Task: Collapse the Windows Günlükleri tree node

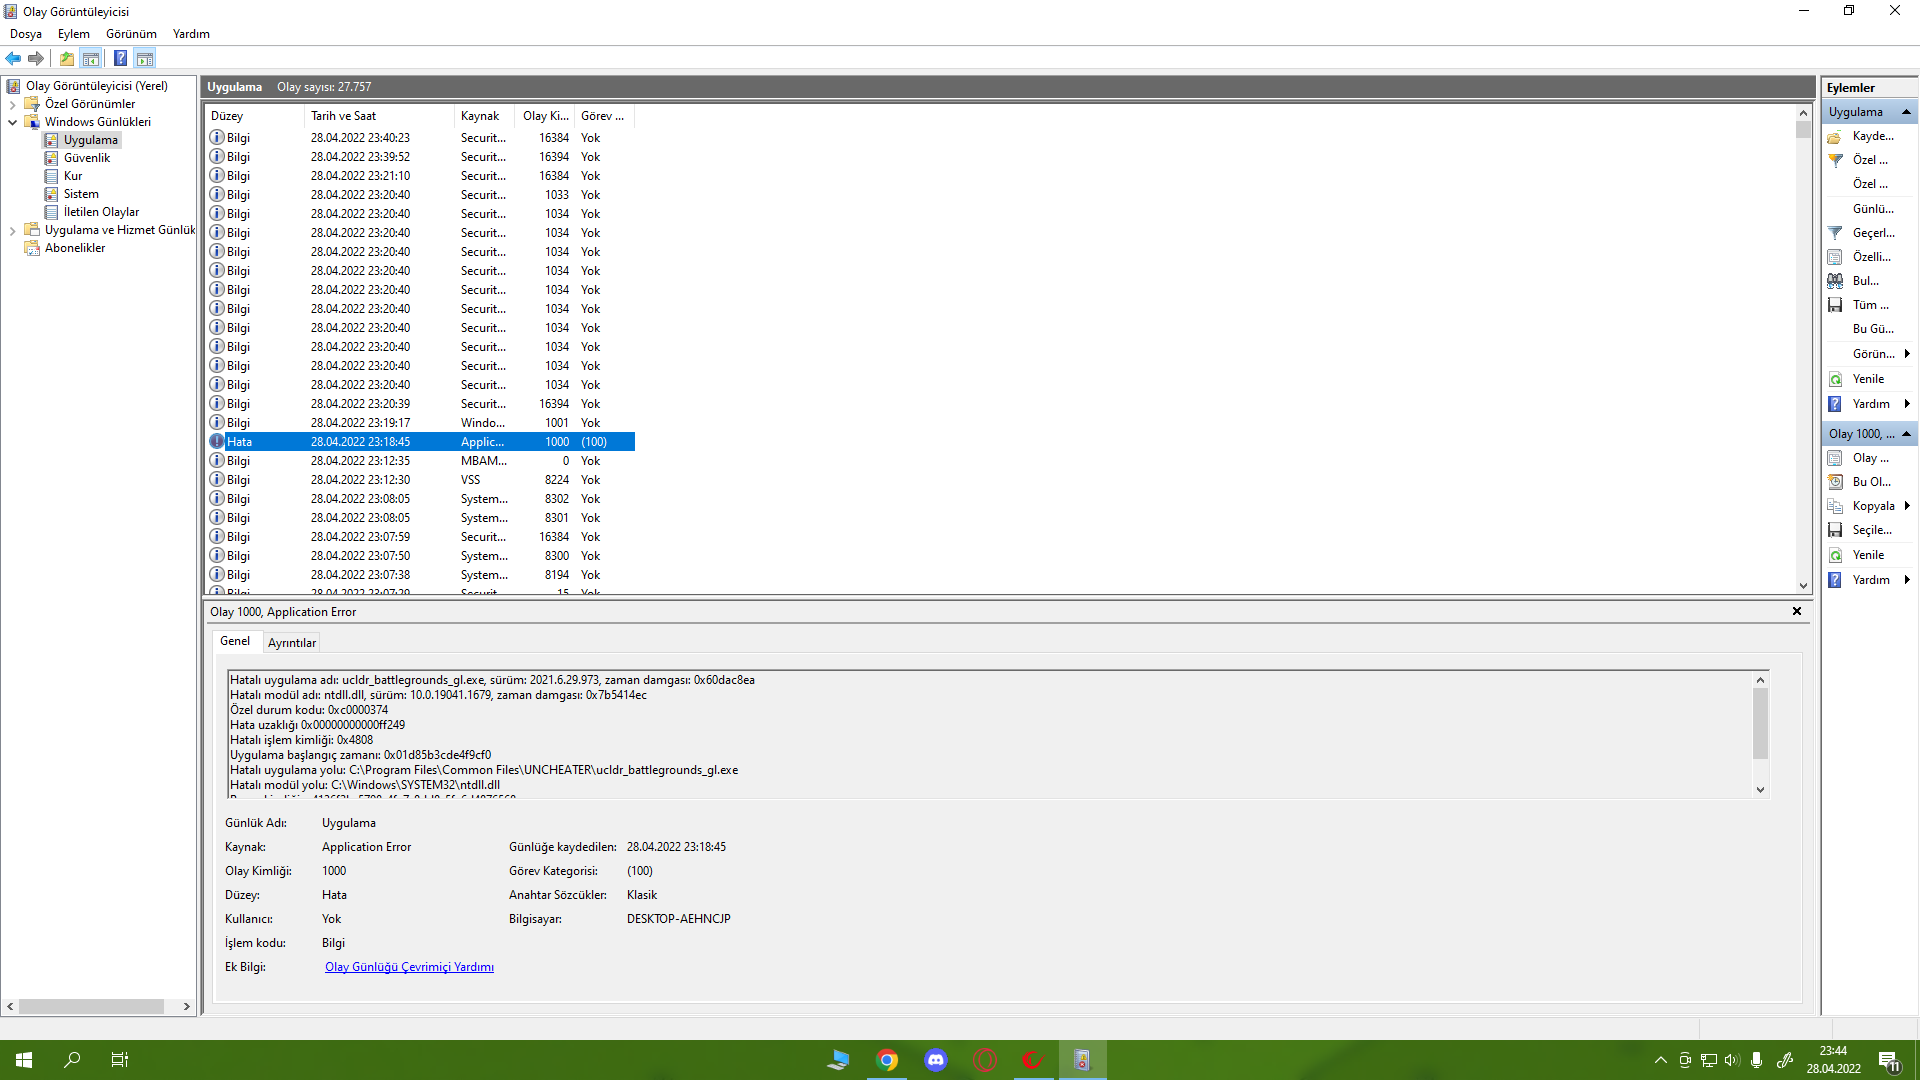Action: coord(13,122)
